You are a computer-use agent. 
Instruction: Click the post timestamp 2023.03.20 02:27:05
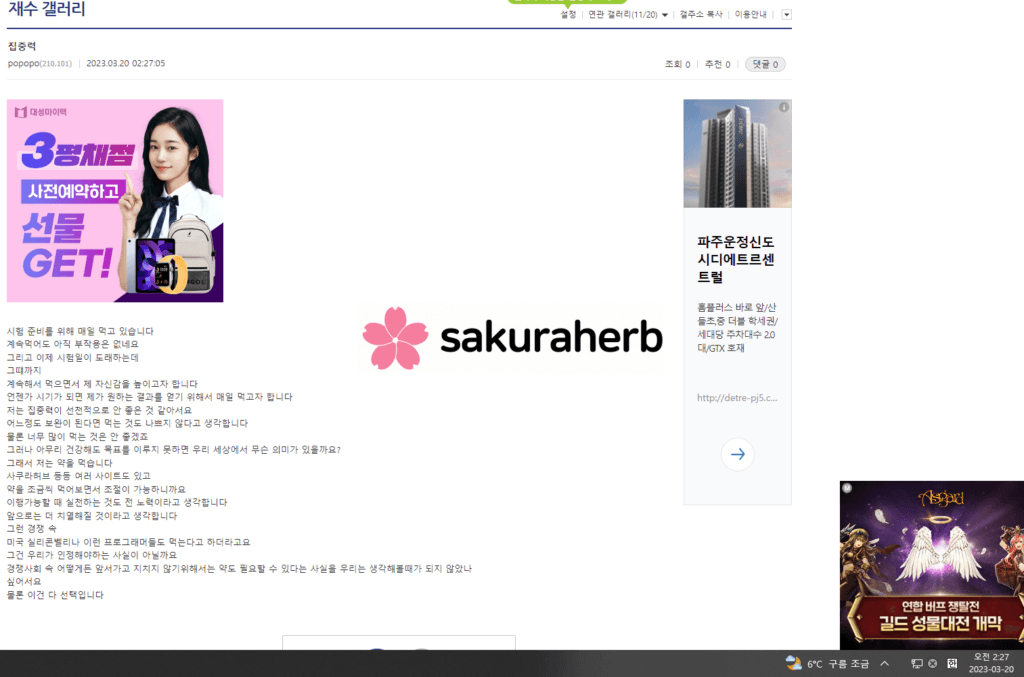(x=126, y=63)
